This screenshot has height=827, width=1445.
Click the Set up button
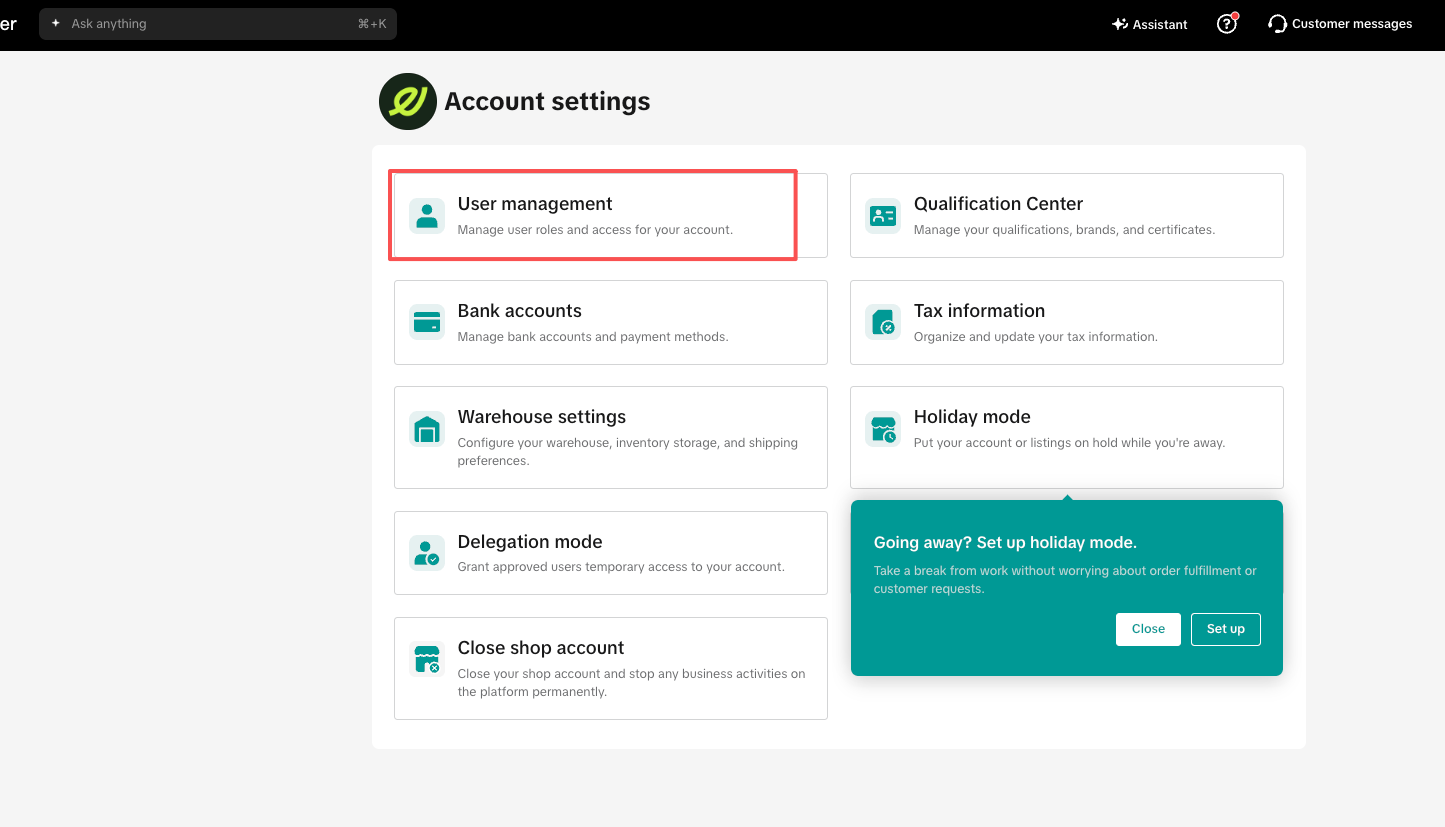point(1225,629)
